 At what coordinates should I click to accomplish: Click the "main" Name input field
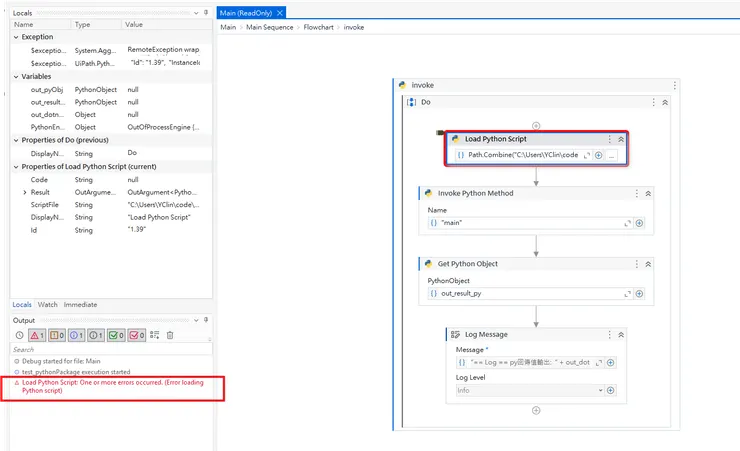[530, 223]
